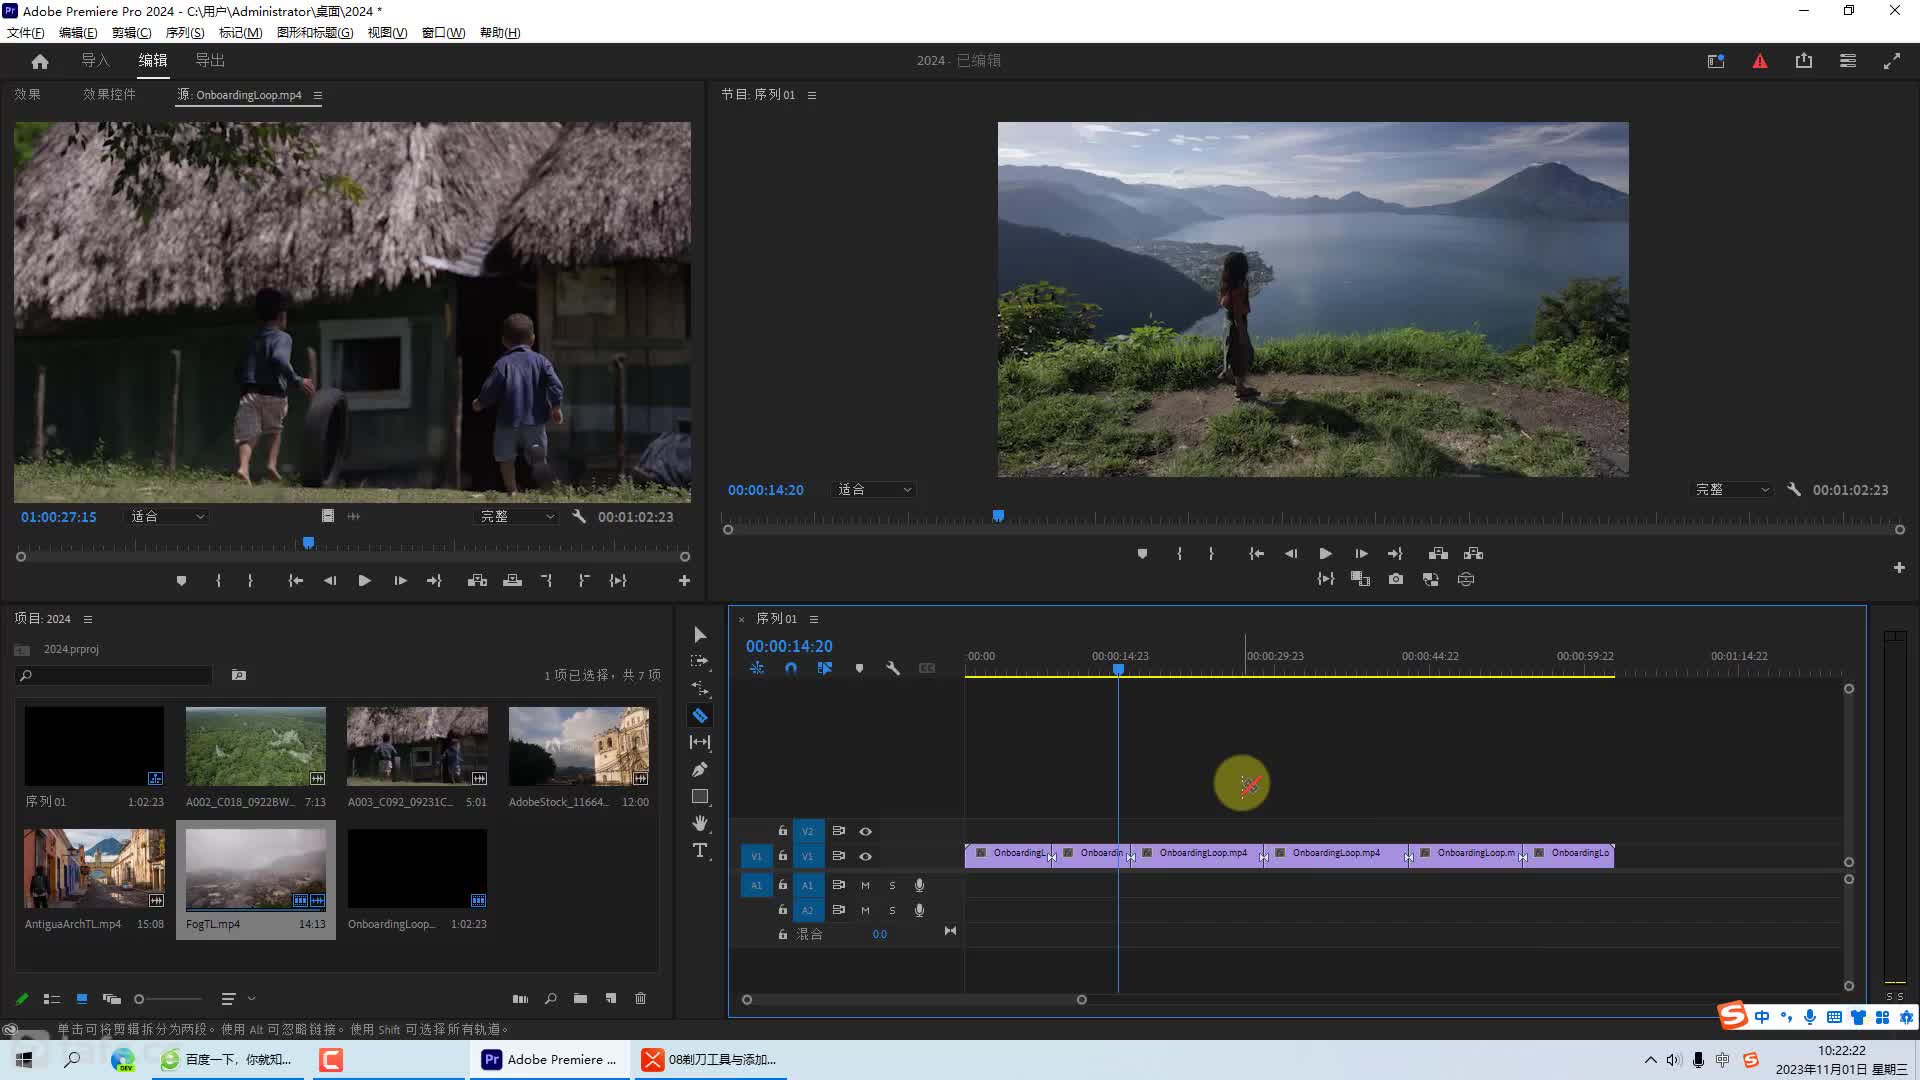Open timeline settings wrench icon
This screenshot has height=1080, width=1920.
pos(893,668)
